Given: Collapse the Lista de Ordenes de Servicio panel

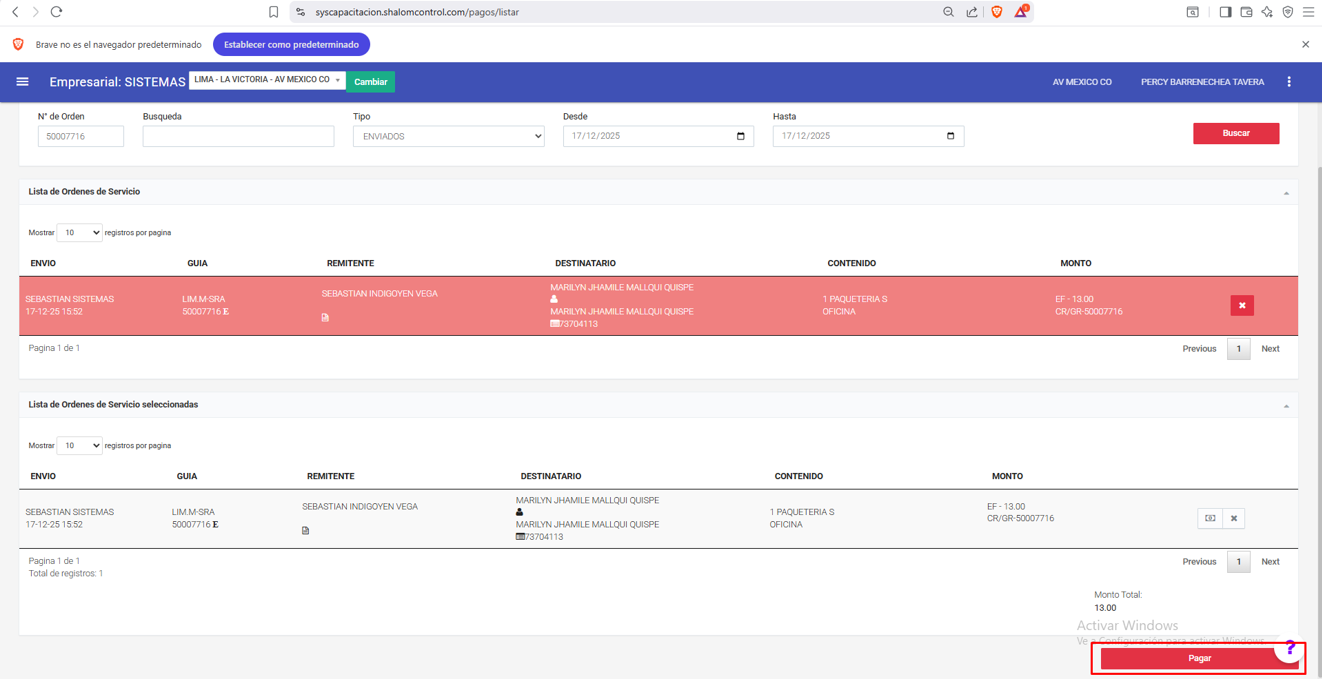Looking at the screenshot, I should point(1286,193).
